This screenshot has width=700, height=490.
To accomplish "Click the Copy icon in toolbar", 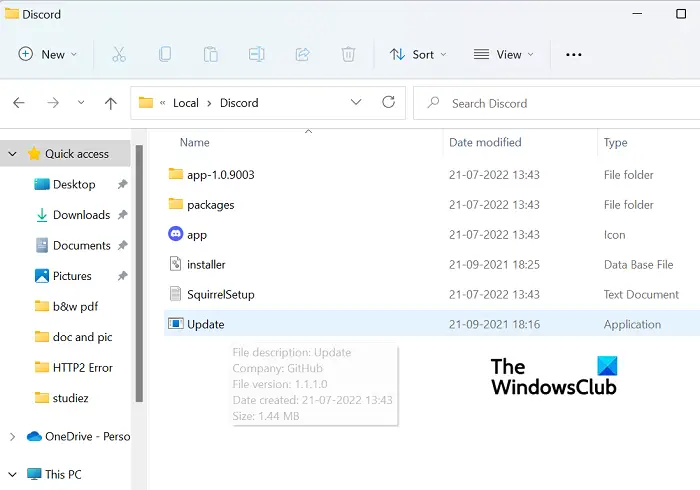I will point(165,54).
